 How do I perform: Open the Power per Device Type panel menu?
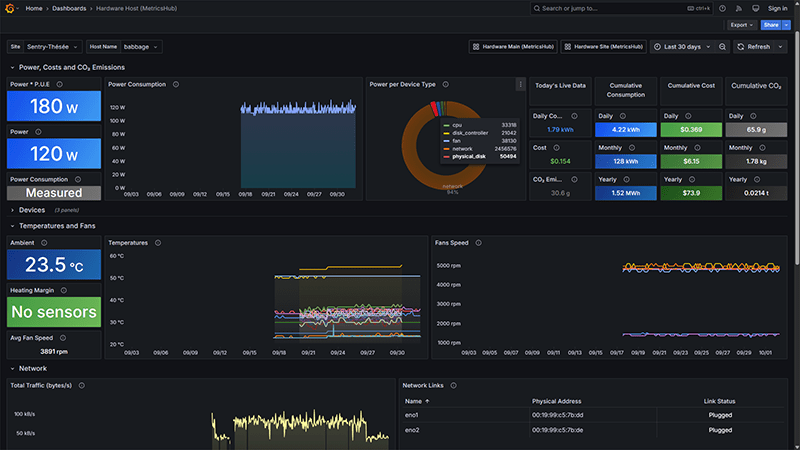[x=520, y=84]
